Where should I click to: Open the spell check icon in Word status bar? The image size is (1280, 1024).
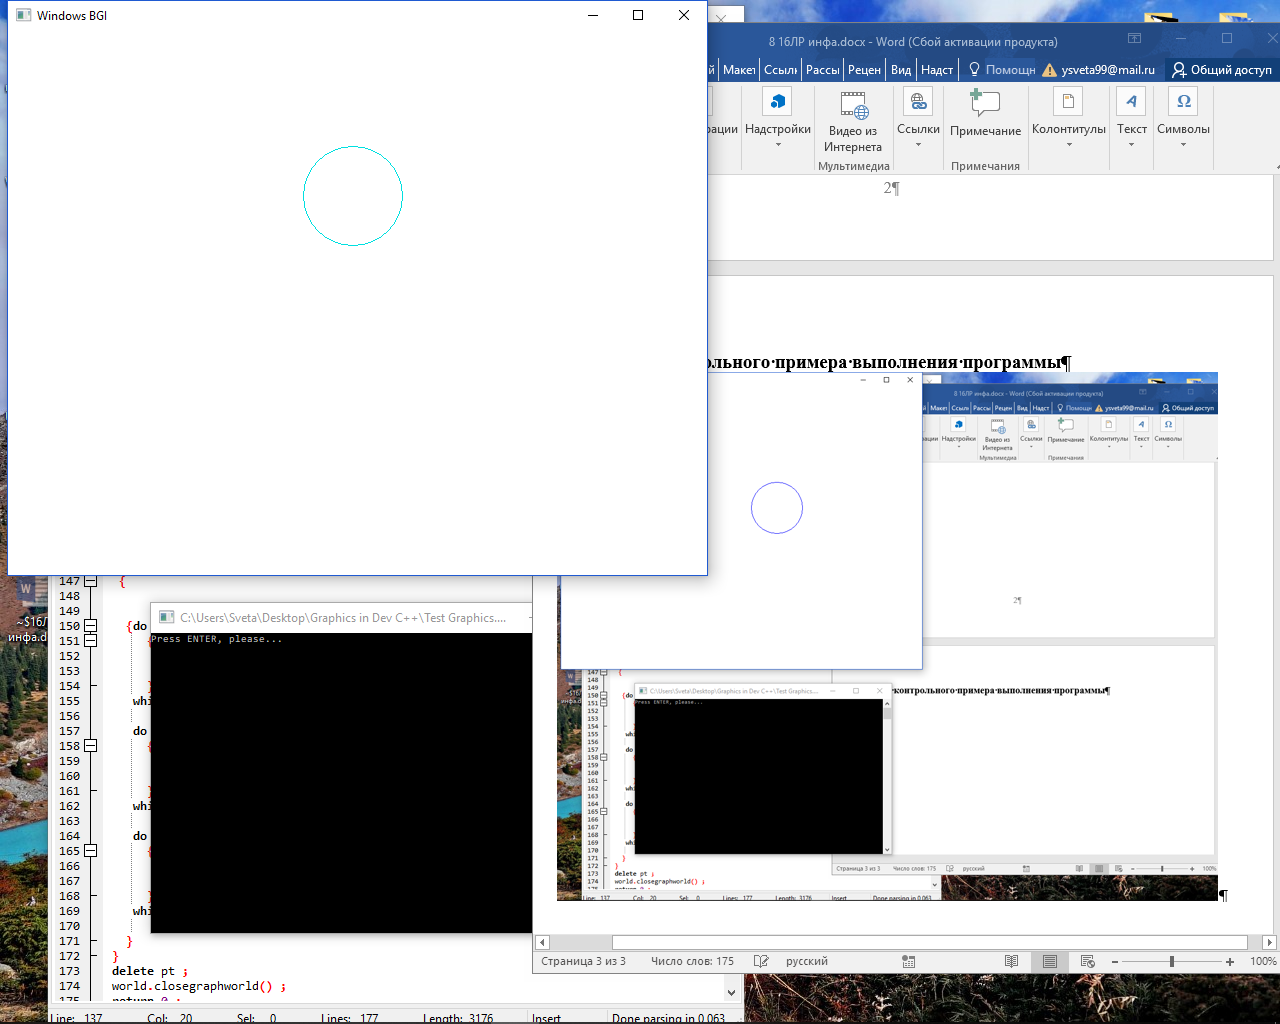761,961
